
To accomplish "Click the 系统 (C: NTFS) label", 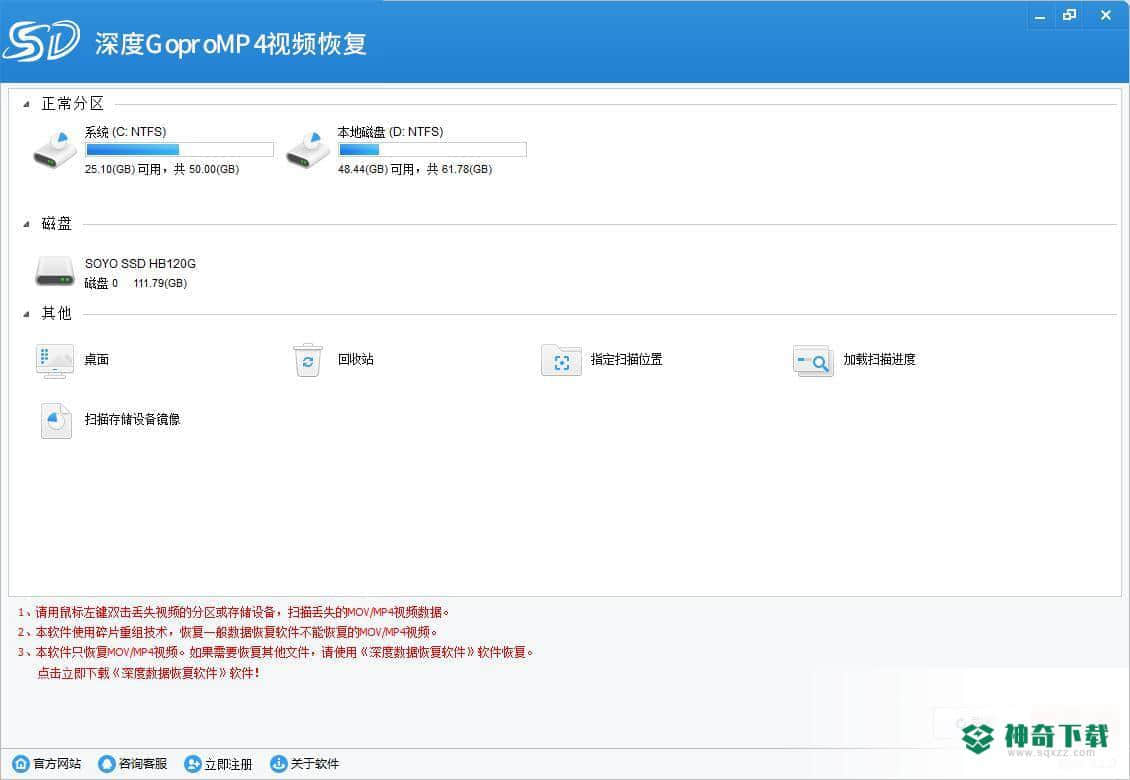I will [125, 132].
